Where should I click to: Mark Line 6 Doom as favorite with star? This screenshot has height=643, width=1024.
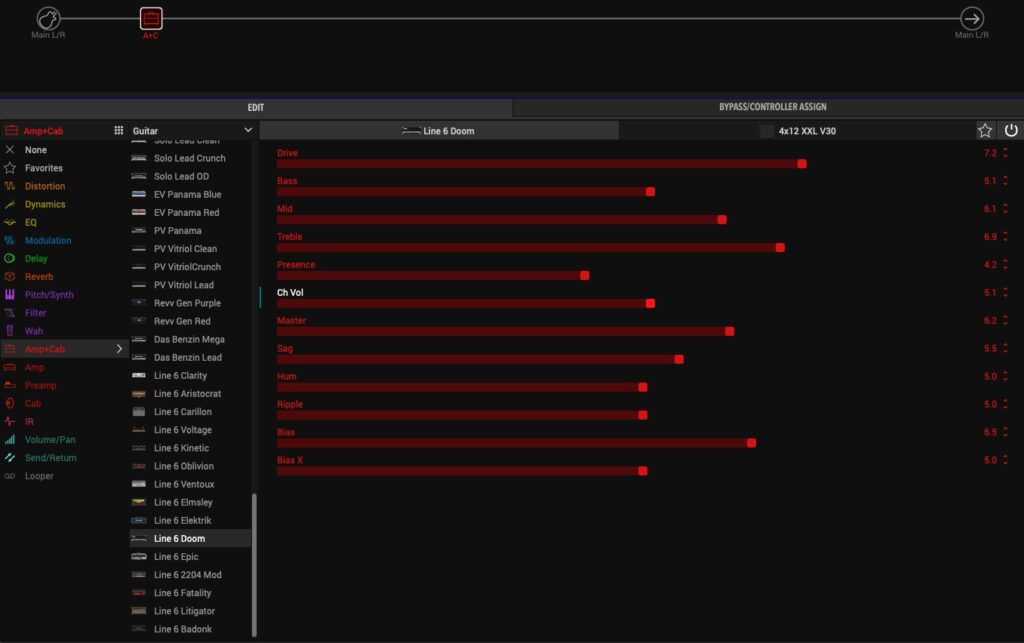pyautogui.click(x=985, y=130)
